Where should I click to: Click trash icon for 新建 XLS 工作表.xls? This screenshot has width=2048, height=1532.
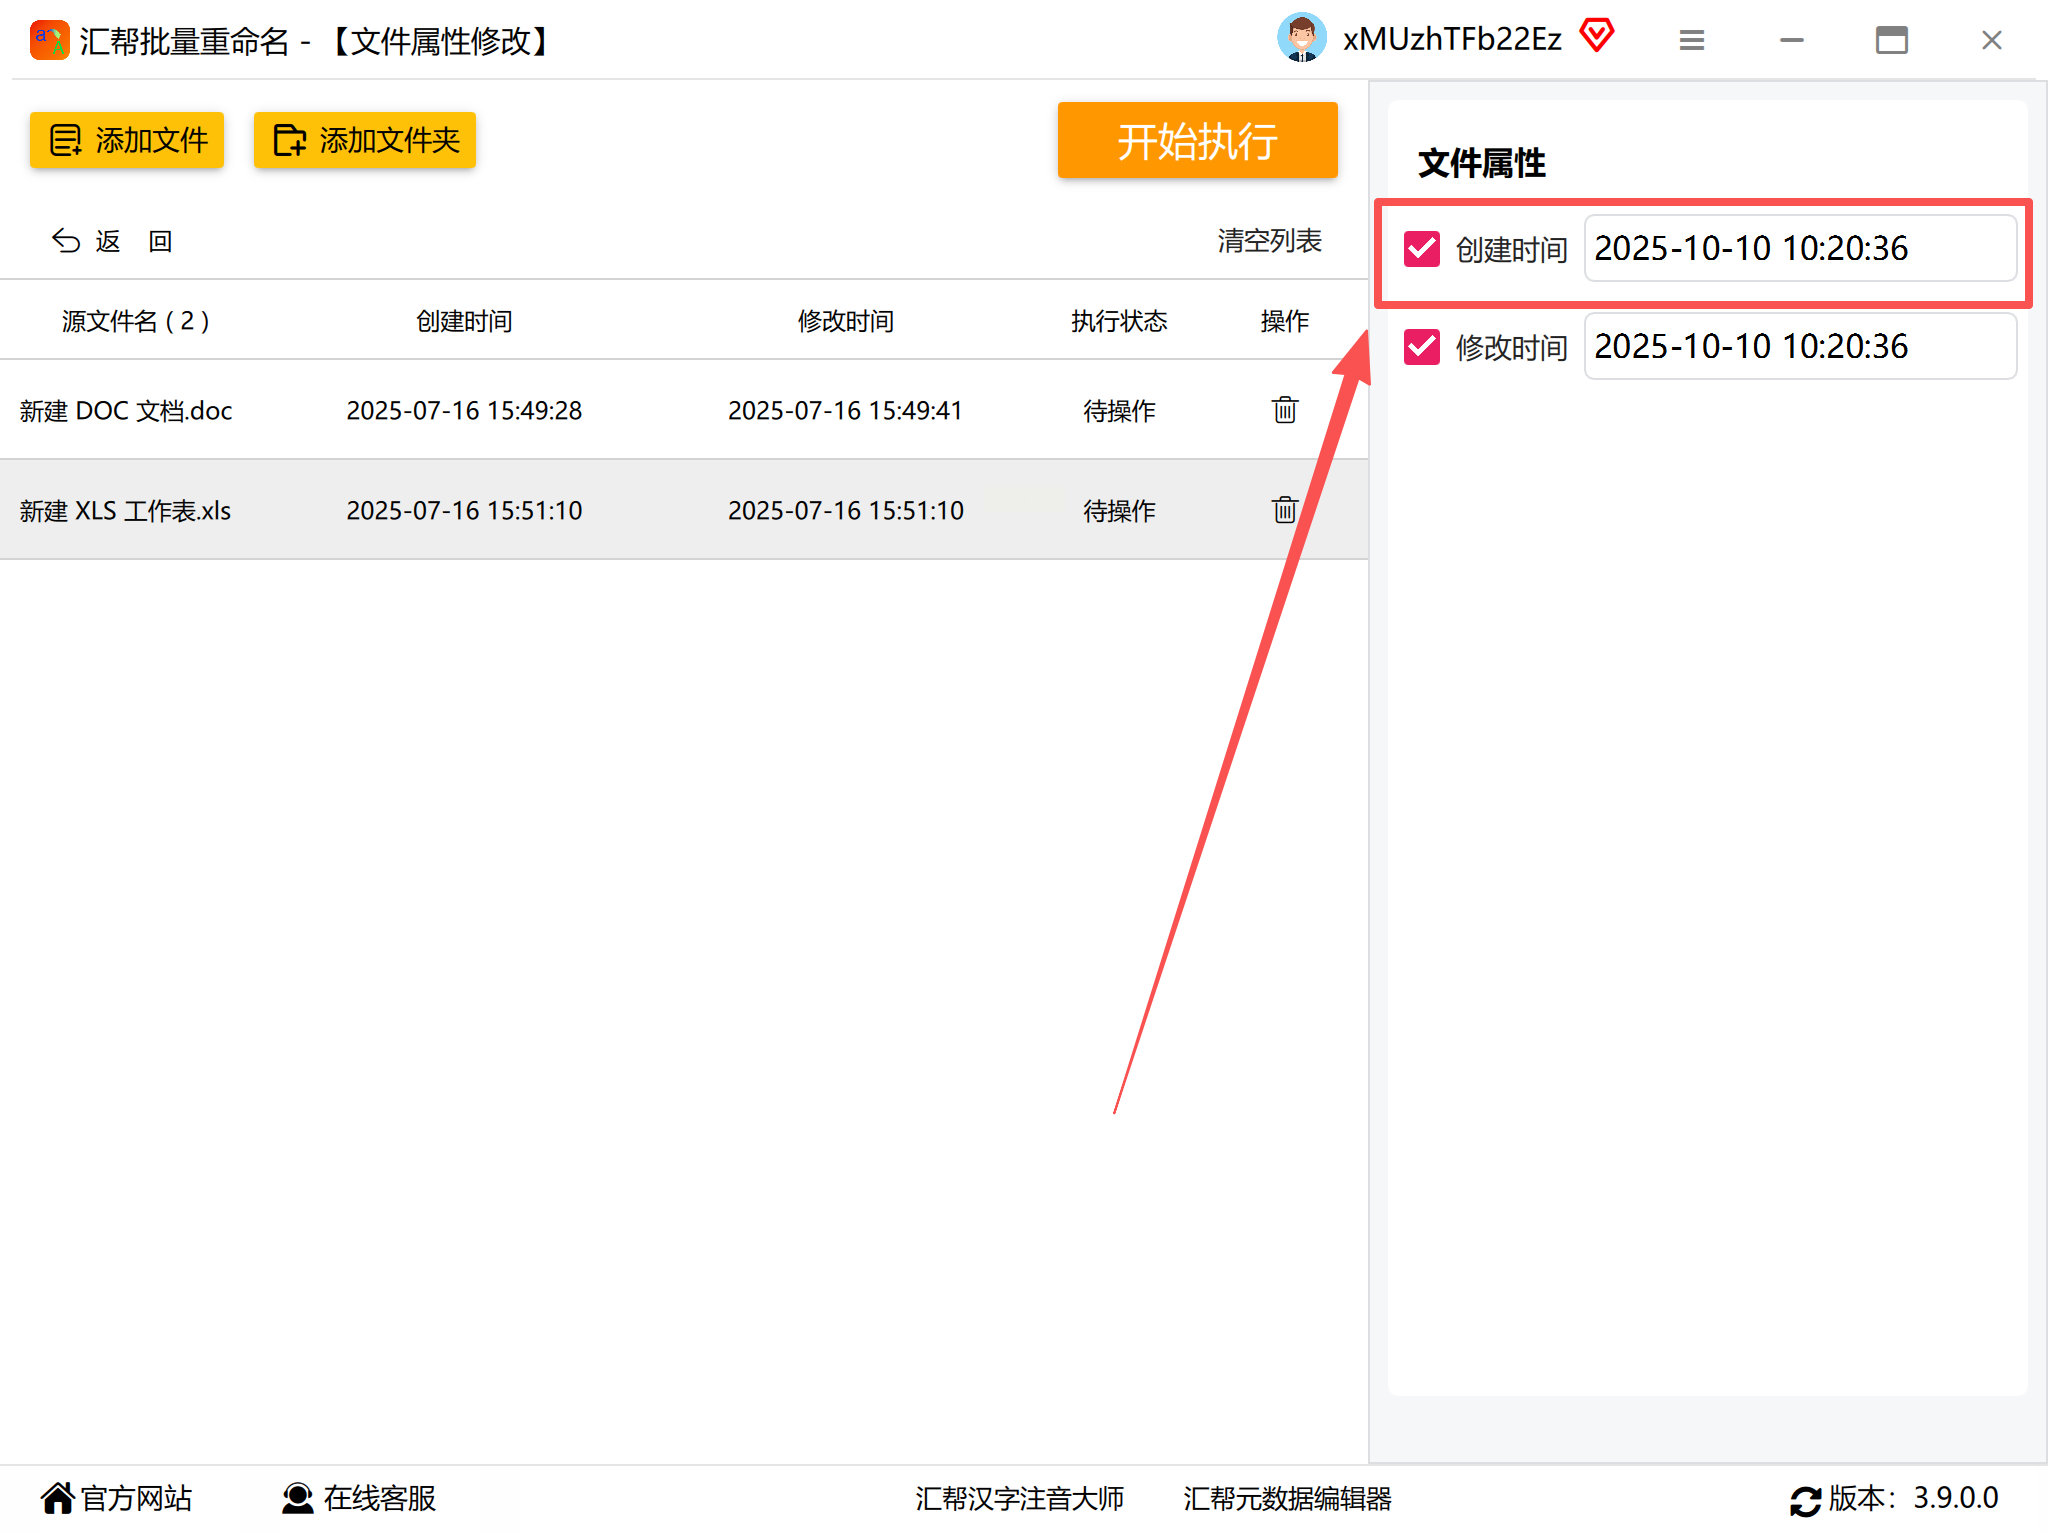click(x=1284, y=510)
